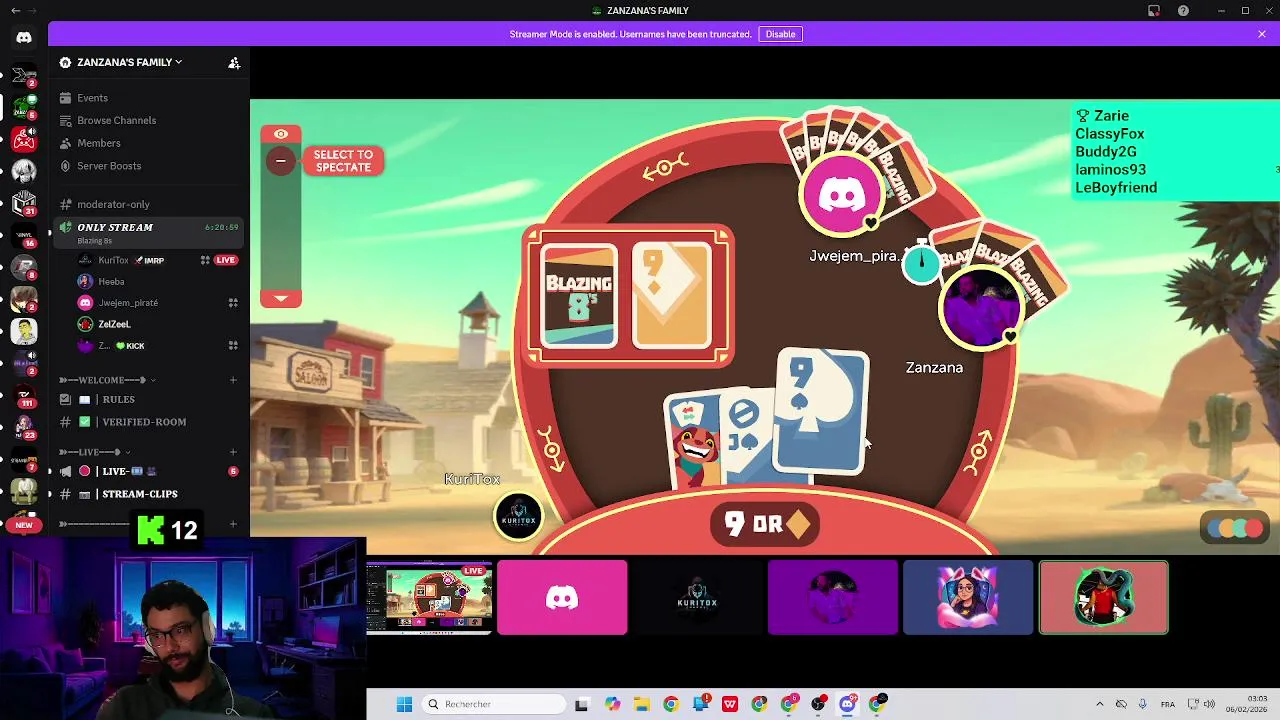Click the Zarie leaderboard entry with trophy
The height and width of the screenshot is (720, 1280).
[x=1102, y=116]
